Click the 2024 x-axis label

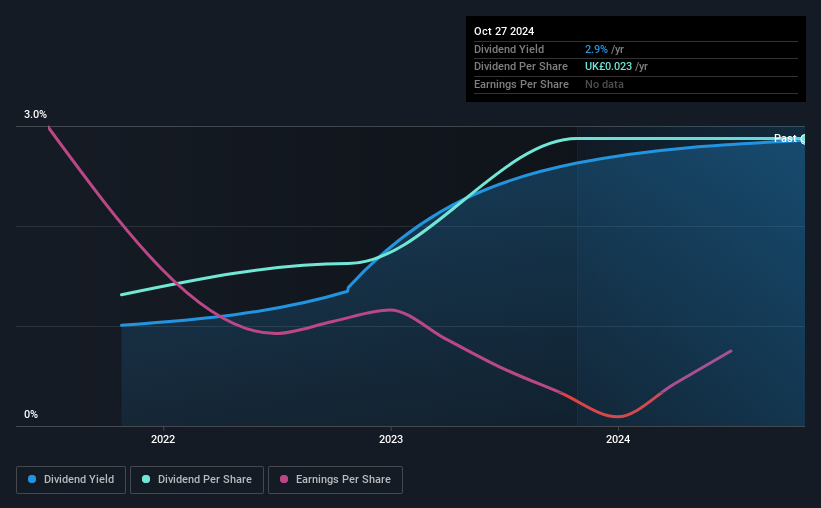618,439
